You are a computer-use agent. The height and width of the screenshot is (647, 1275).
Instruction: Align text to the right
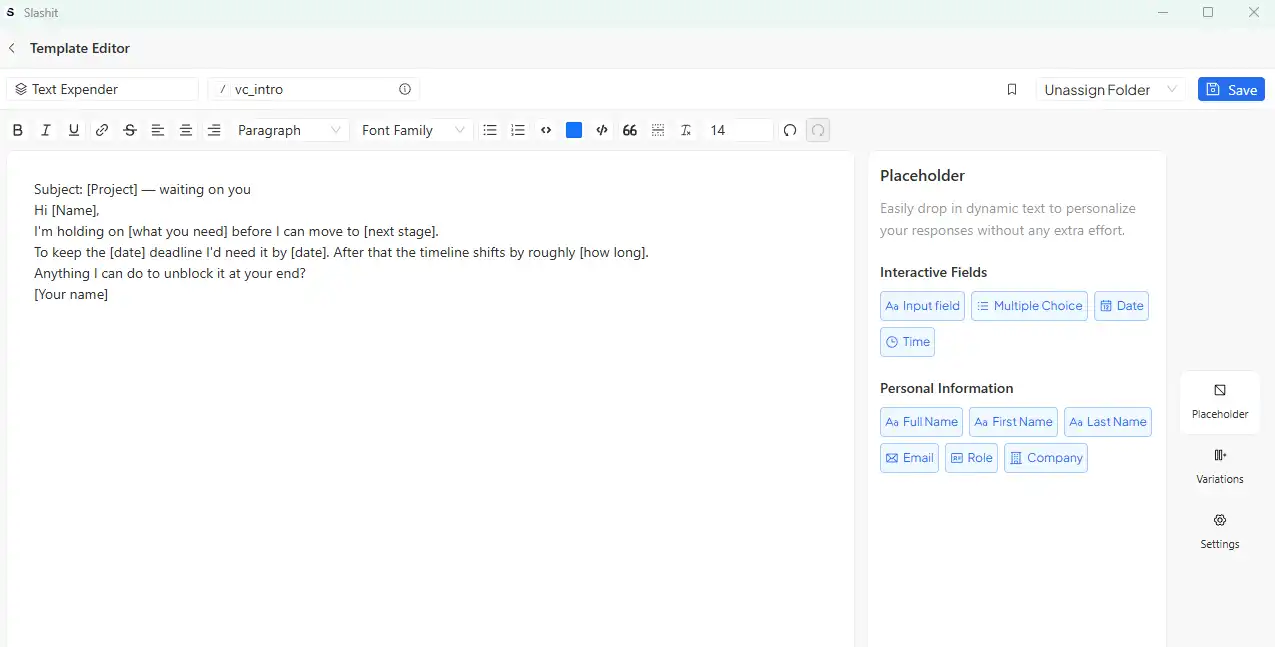214,130
